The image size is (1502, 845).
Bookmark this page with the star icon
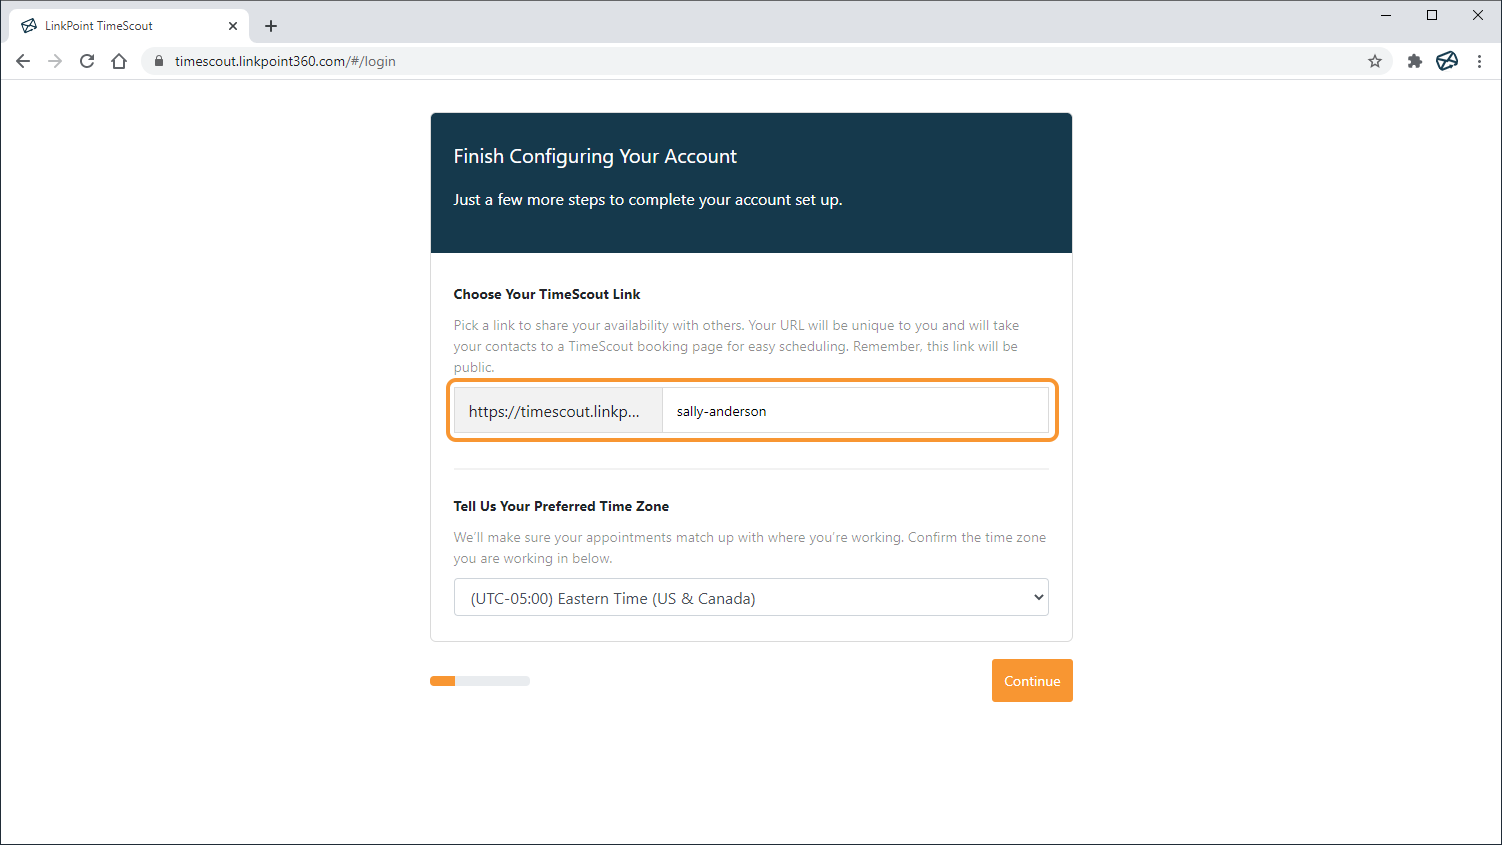[1375, 61]
